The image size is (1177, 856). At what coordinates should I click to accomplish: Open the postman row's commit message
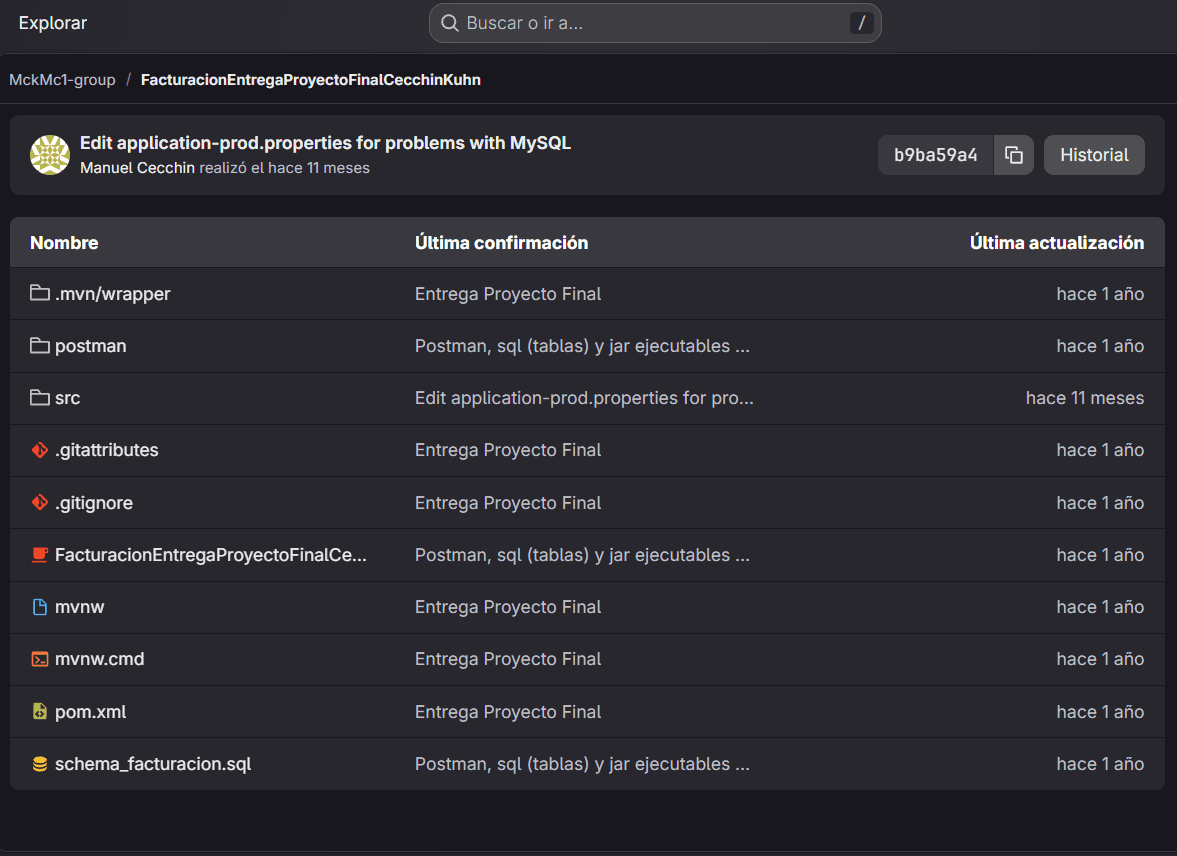point(582,345)
